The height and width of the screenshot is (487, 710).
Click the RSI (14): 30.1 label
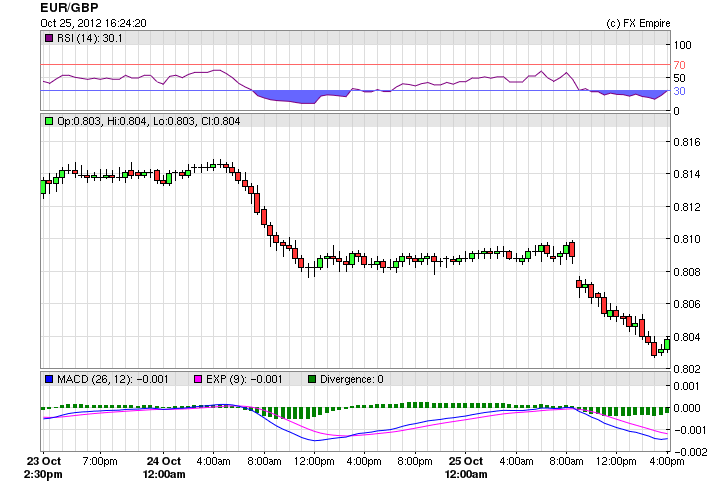(90, 38)
